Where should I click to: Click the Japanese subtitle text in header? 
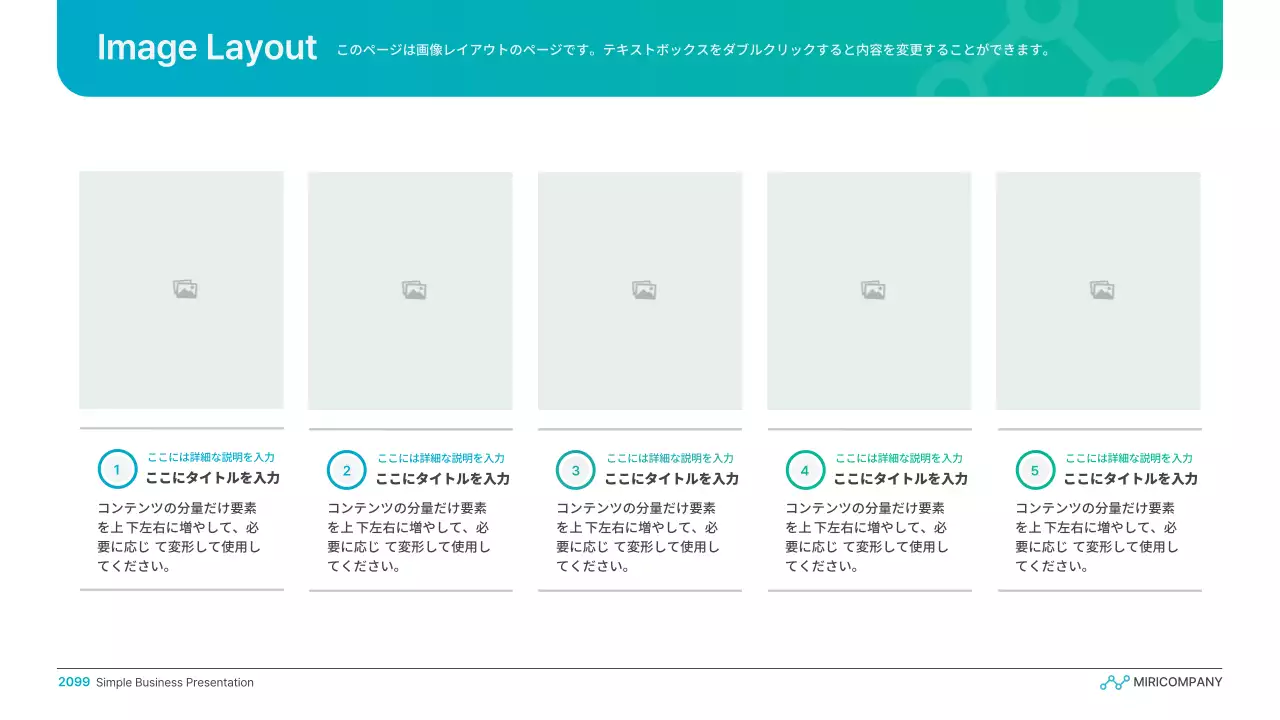pyautogui.click(x=693, y=49)
